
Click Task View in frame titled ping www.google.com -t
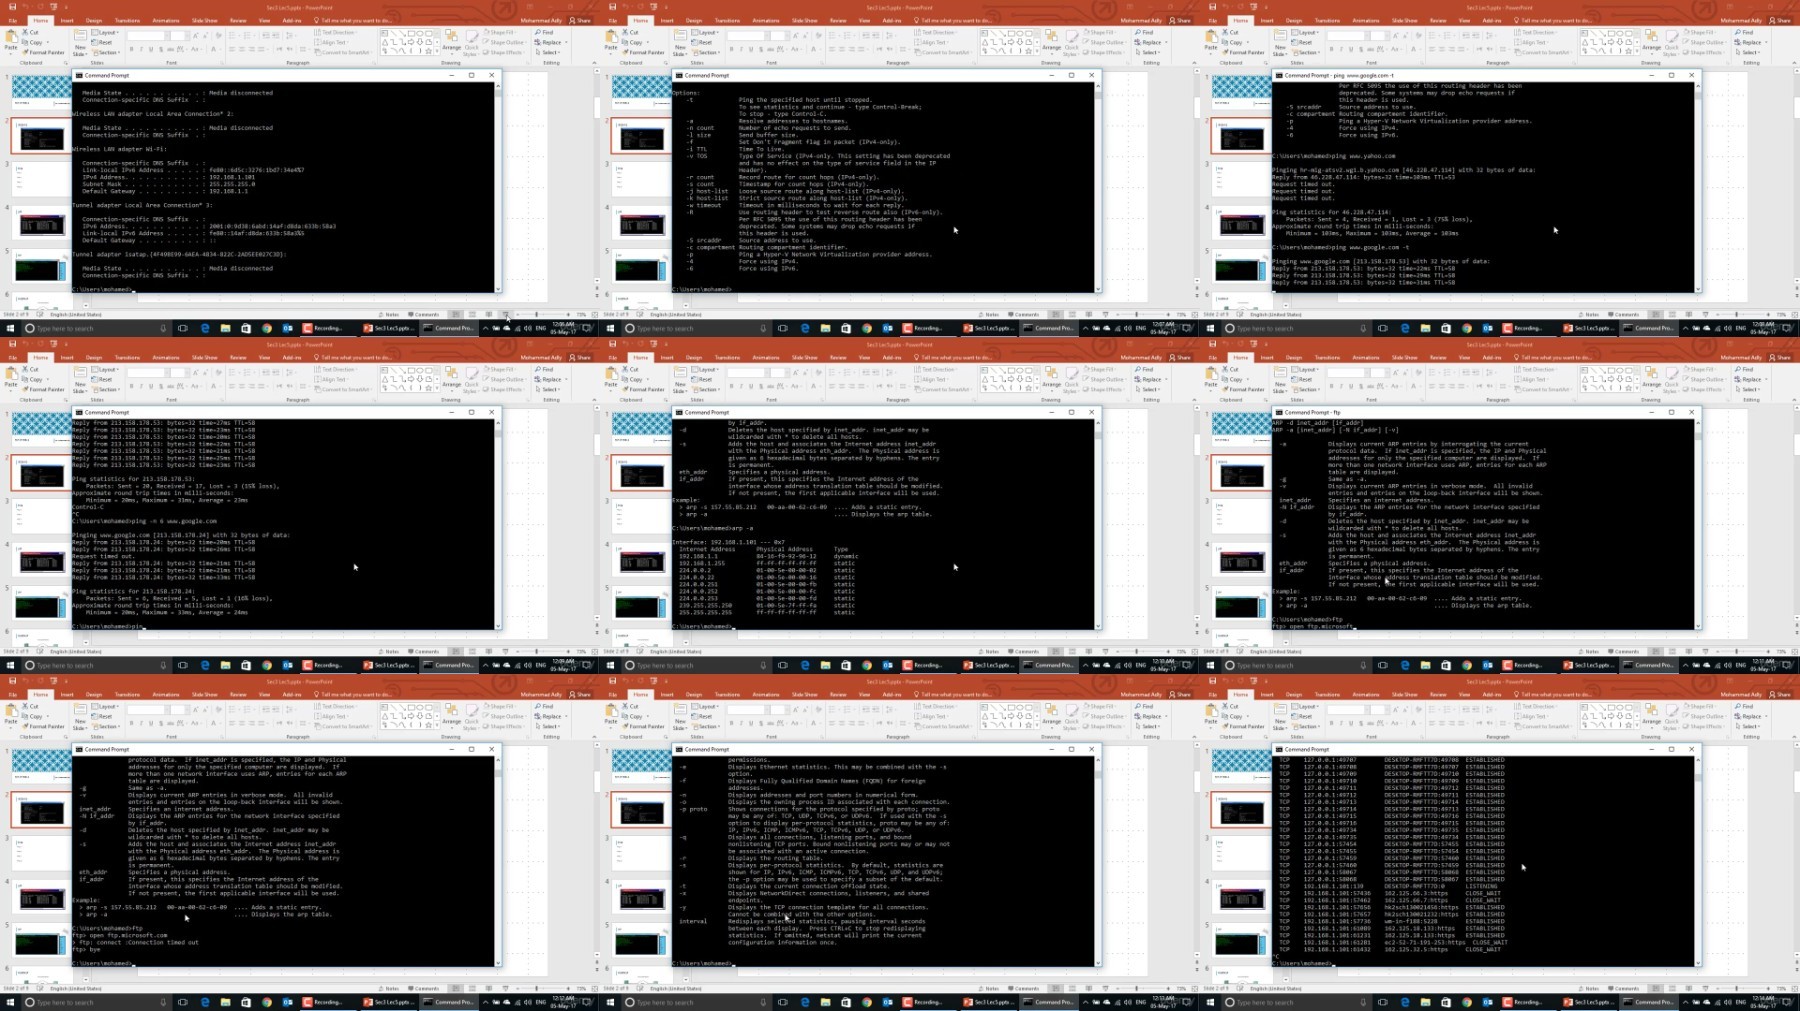pos(1383,328)
